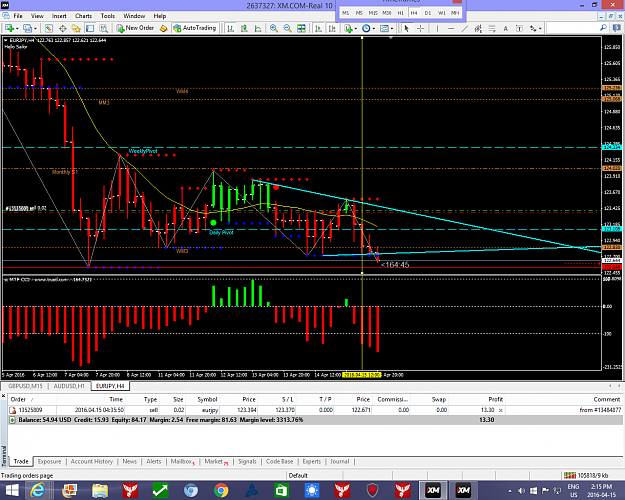
Task: Switch chart to candlesticks
Action: 244,28
